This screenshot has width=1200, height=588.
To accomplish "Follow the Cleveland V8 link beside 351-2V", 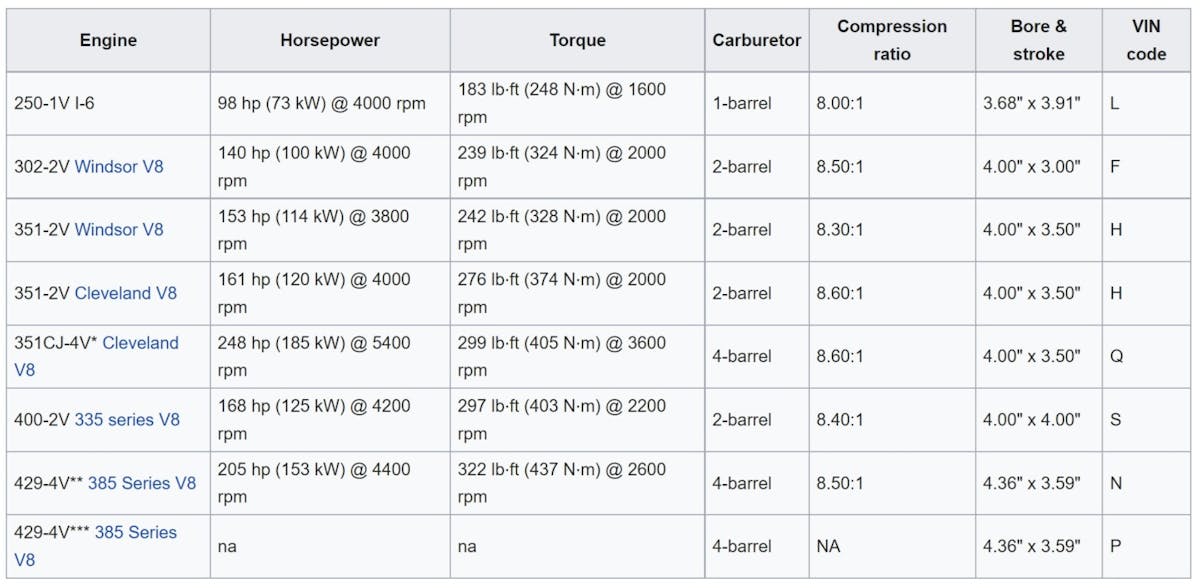I will pyautogui.click(x=126, y=293).
